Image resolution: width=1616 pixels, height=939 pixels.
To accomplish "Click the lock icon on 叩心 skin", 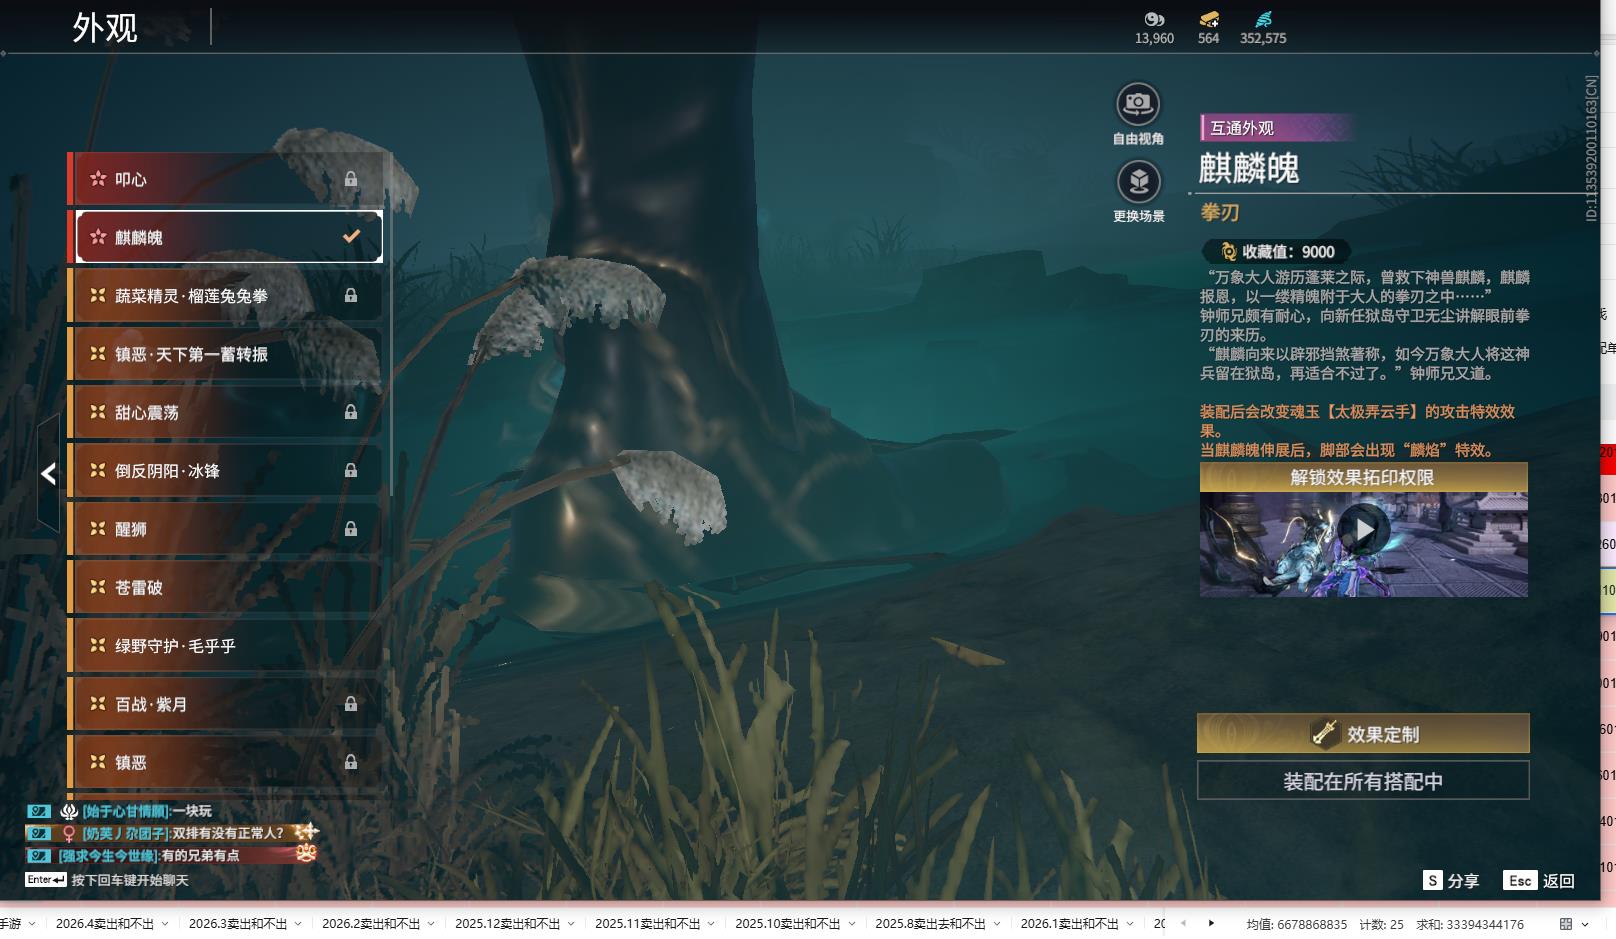I will pyautogui.click(x=351, y=179).
